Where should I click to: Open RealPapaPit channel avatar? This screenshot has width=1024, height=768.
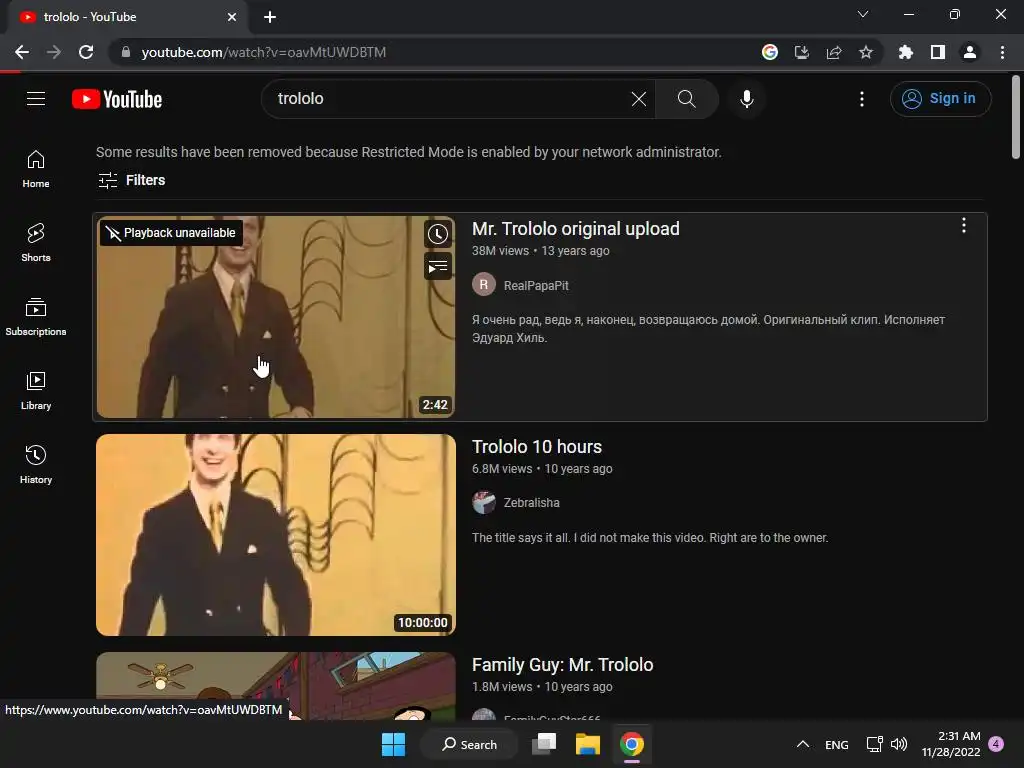tap(484, 285)
